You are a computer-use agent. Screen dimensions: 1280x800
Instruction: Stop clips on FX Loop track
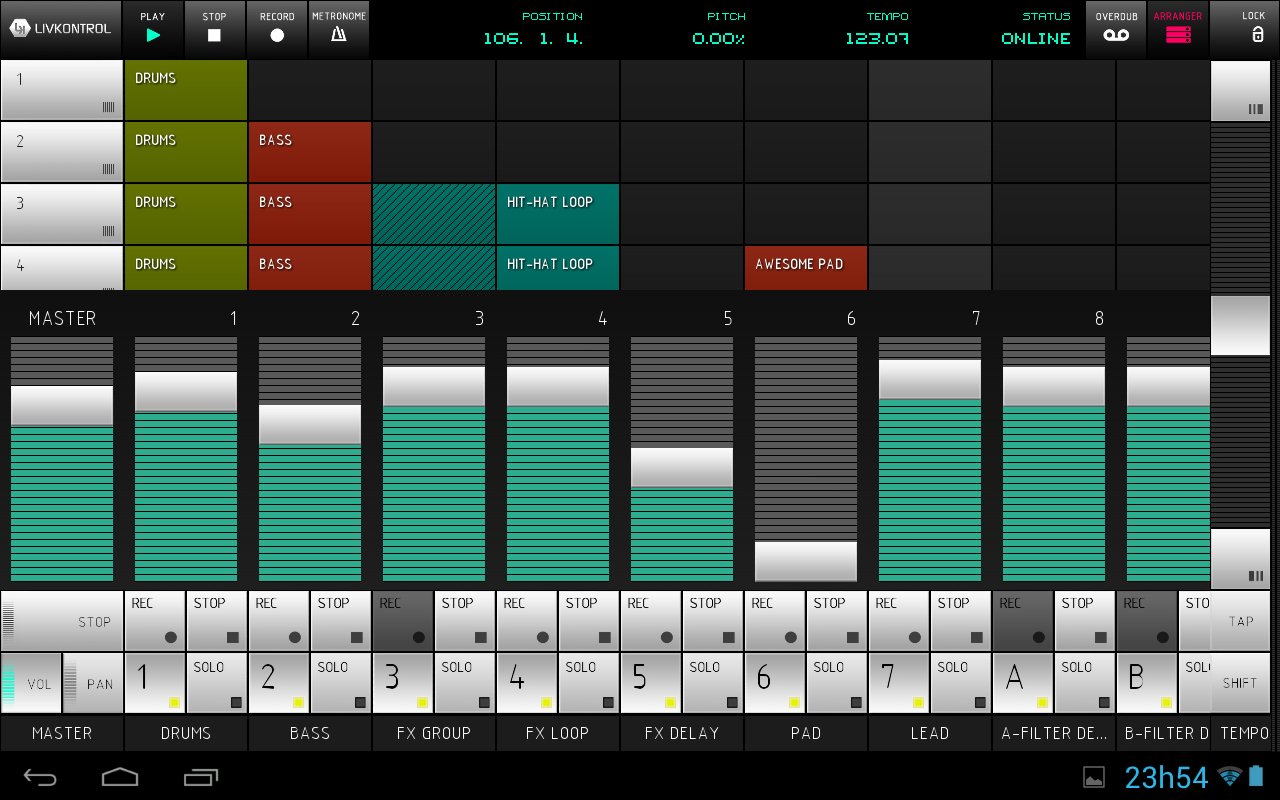click(589, 620)
